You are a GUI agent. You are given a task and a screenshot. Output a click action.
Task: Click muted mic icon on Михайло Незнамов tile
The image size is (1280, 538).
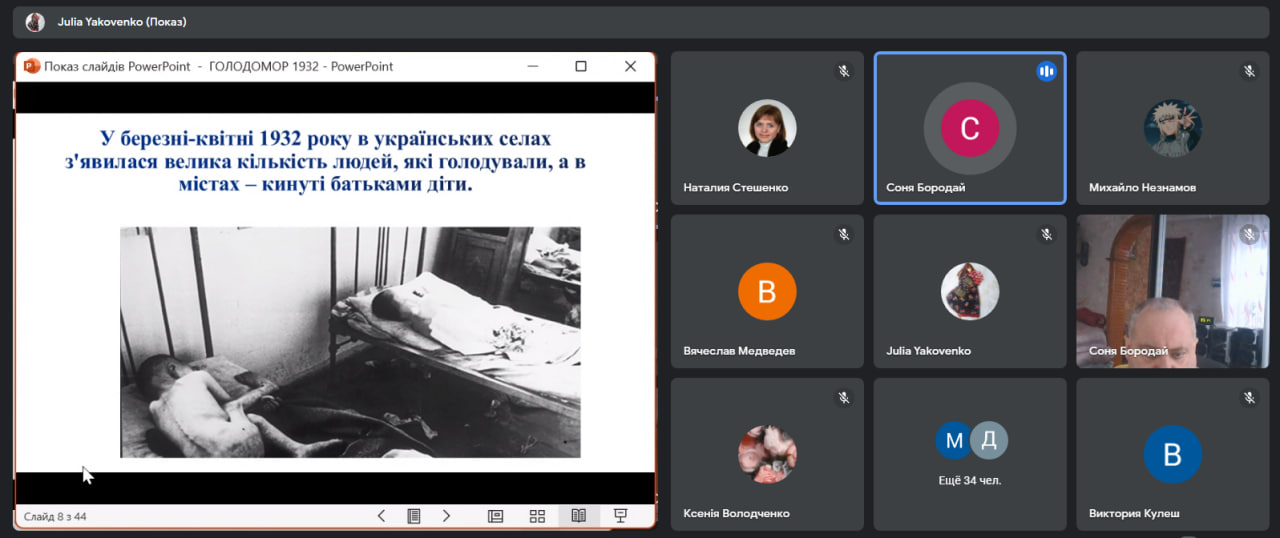[x=1249, y=71]
